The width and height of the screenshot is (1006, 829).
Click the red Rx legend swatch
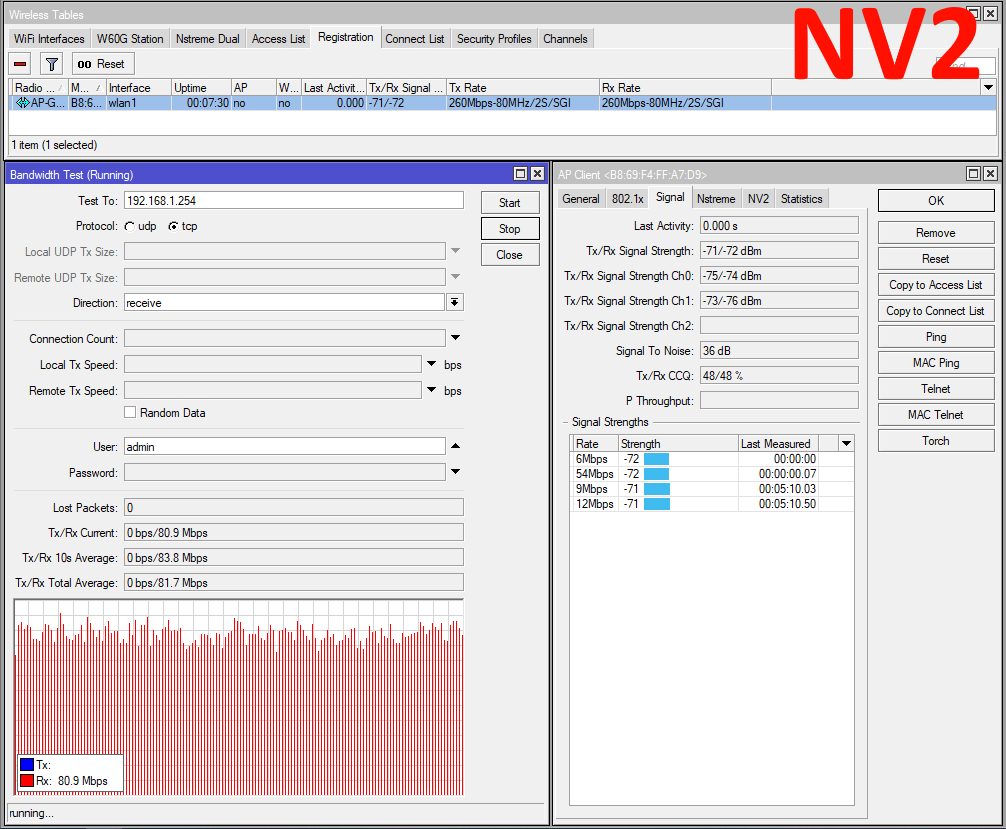(27, 781)
